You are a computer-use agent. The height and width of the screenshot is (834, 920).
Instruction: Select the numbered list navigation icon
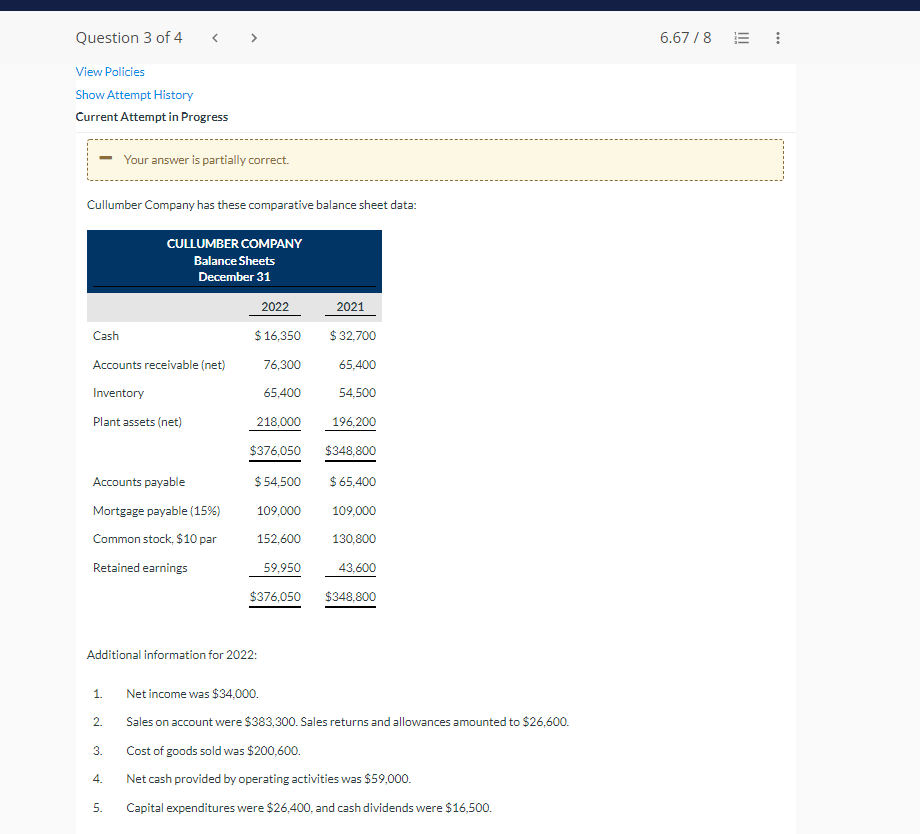[741, 37]
